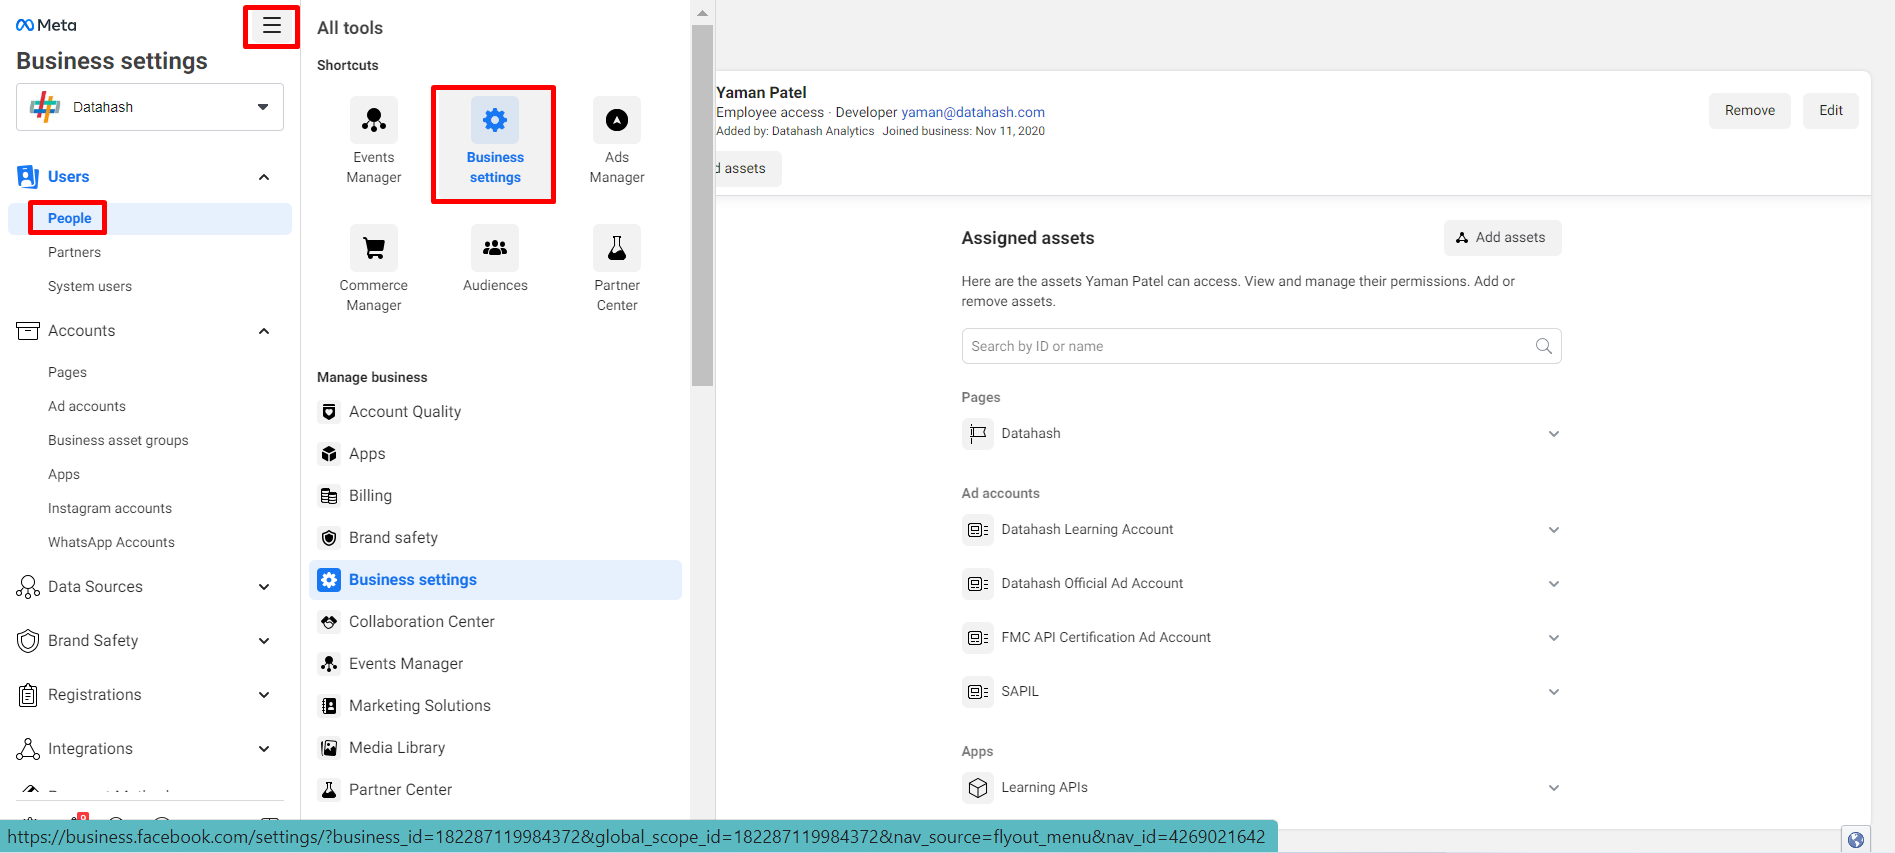
Task: Click the Data Sources sidebar icon
Action: [28, 587]
